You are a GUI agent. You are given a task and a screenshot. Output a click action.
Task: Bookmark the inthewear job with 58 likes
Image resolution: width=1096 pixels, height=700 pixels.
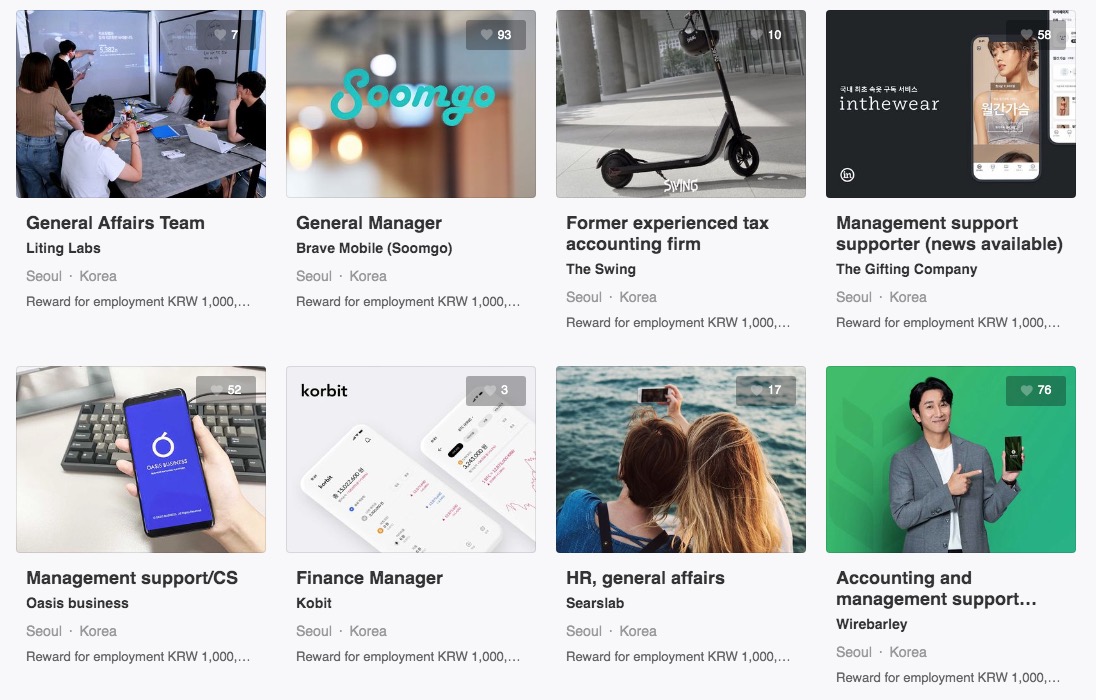[x=1035, y=34]
